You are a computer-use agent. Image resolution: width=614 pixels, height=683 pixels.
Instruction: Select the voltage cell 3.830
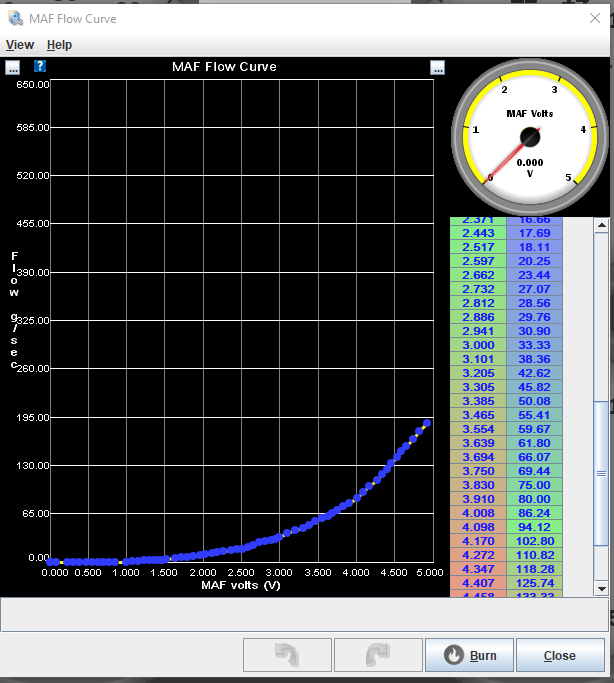(x=478, y=485)
